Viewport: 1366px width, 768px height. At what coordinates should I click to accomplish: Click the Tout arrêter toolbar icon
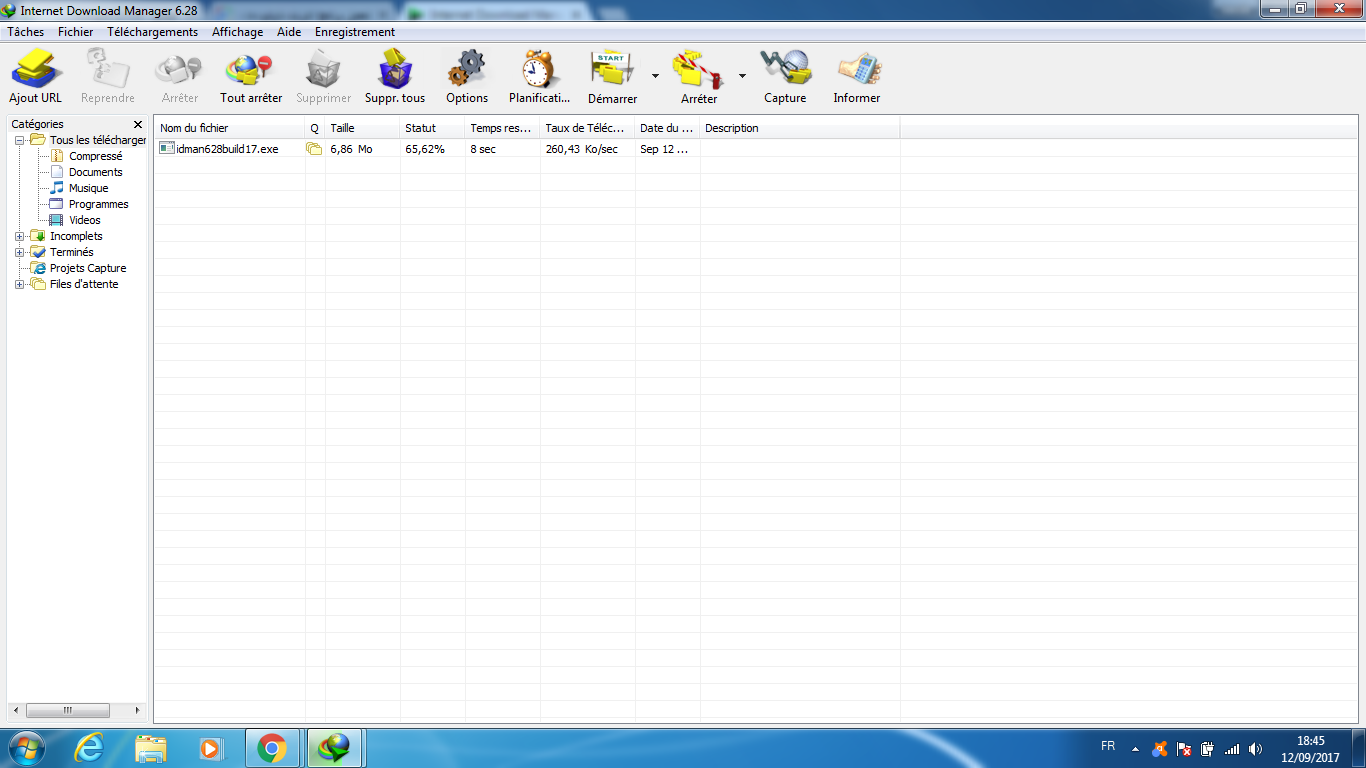(251, 69)
